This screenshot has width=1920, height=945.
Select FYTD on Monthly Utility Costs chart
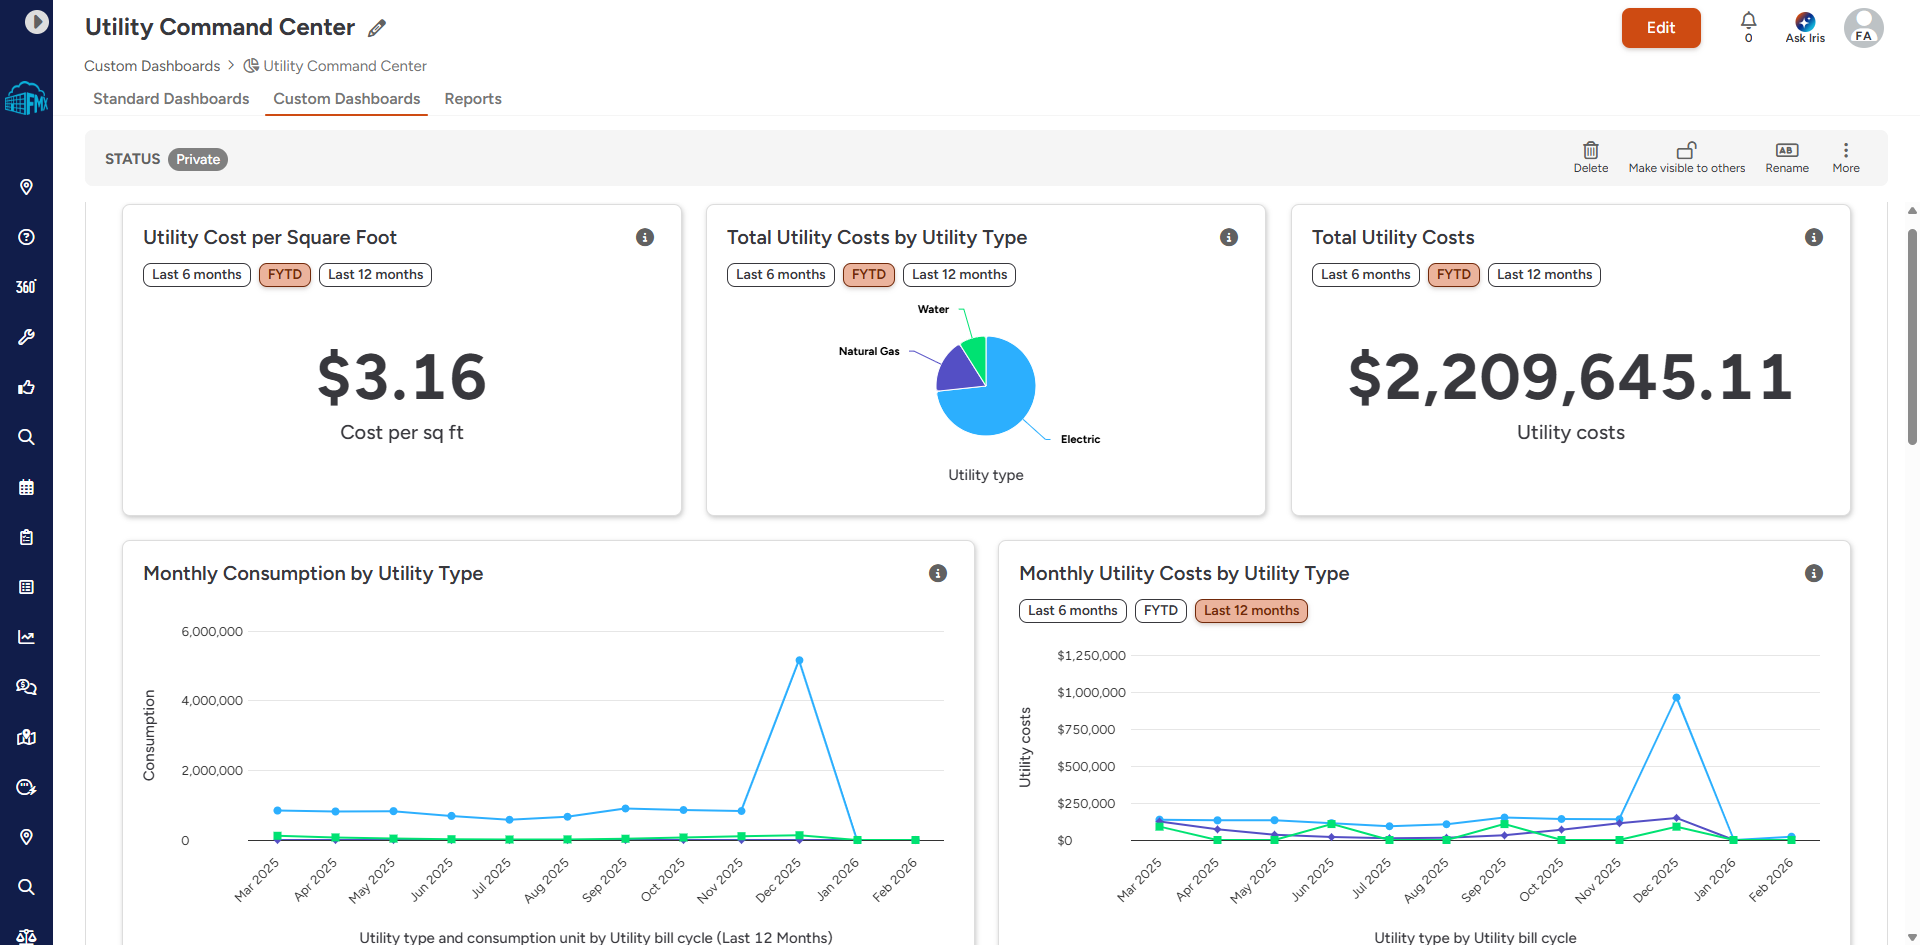coord(1161,611)
